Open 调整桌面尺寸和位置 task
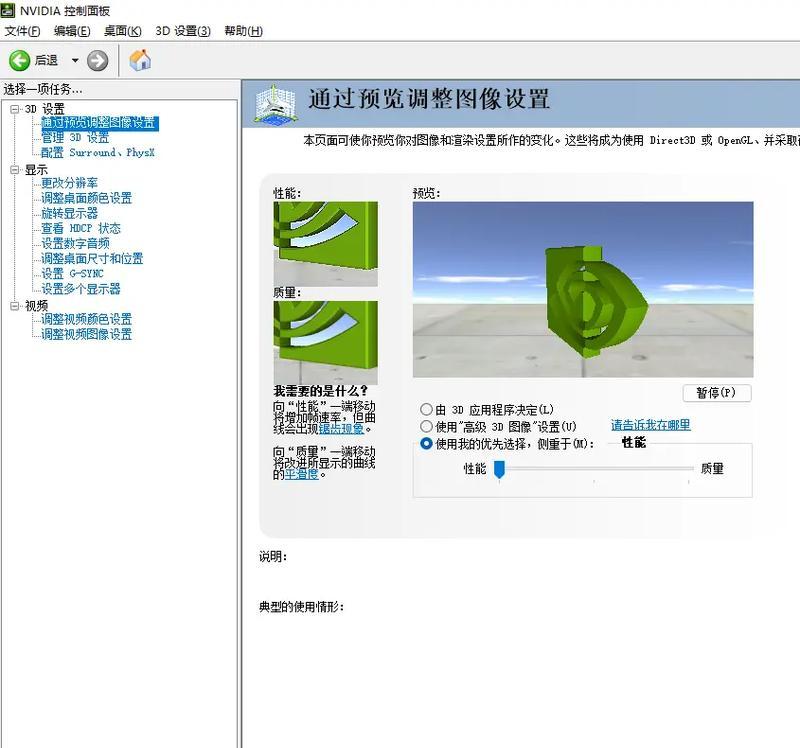The image size is (800, 748). point(92,259)
